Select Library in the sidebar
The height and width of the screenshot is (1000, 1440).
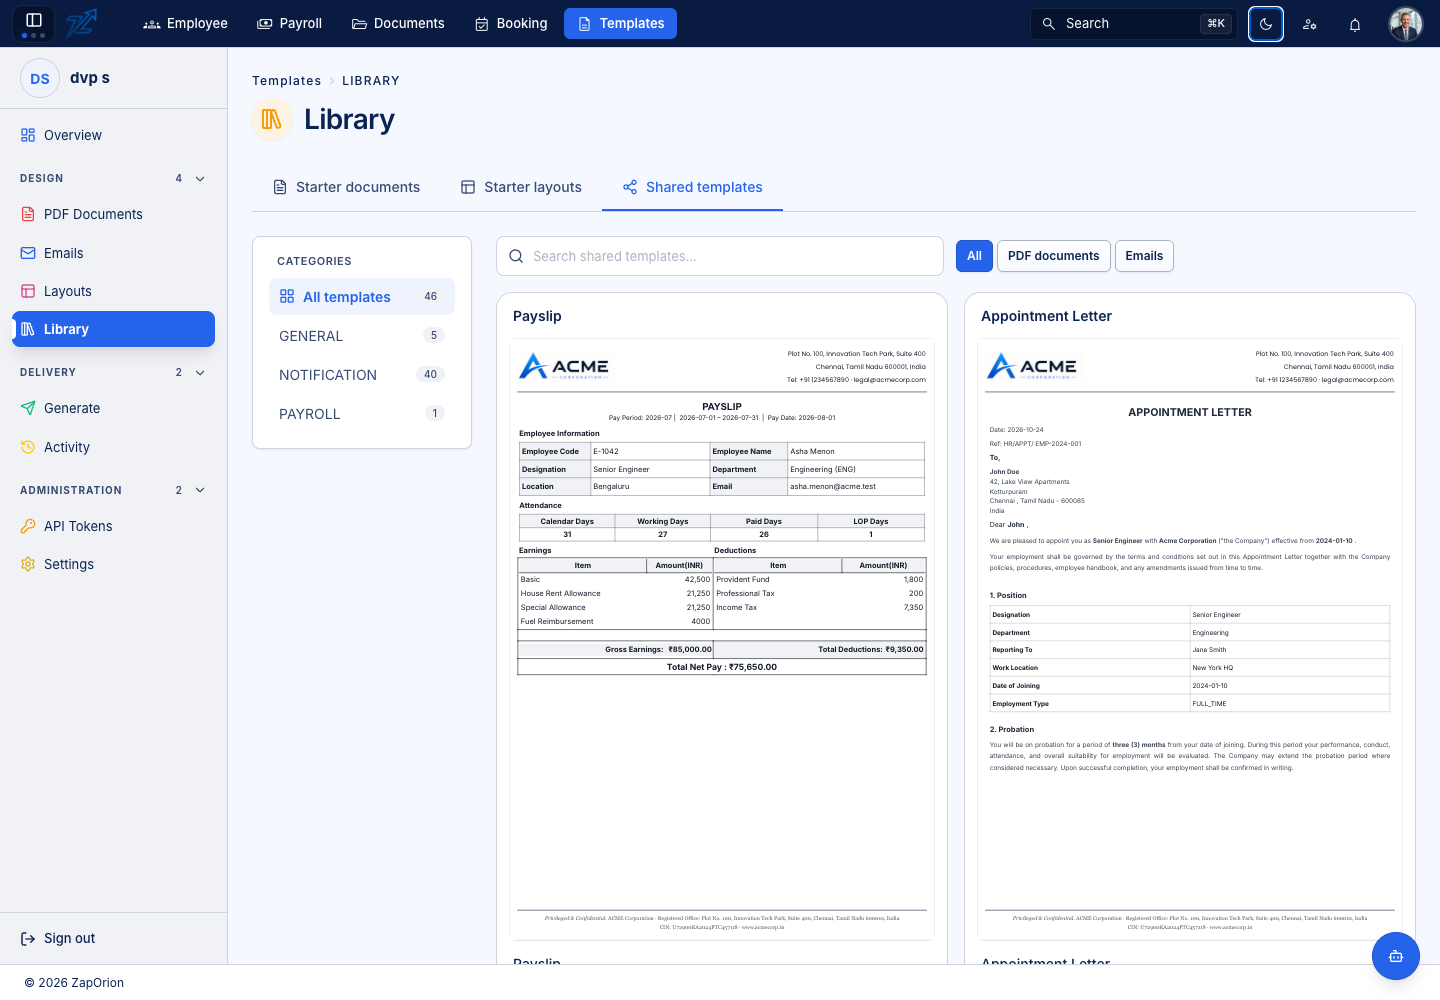113,329
